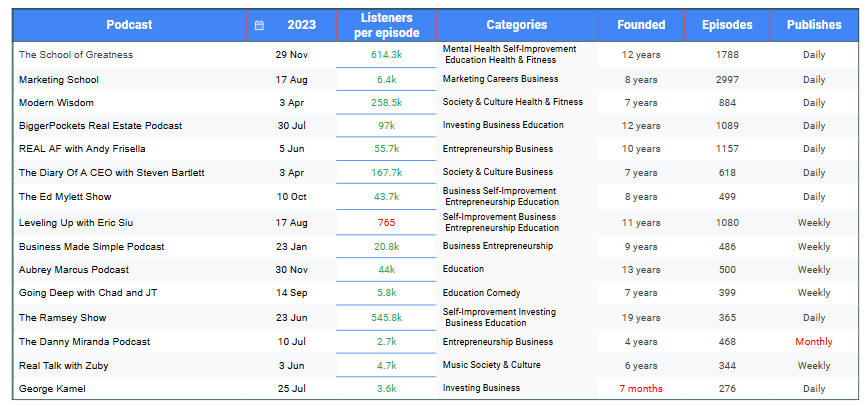The width and height of the screenshot is (868, 407).
Task: Select Leveling Up with Eric Siu
Action: pos(76,223)
